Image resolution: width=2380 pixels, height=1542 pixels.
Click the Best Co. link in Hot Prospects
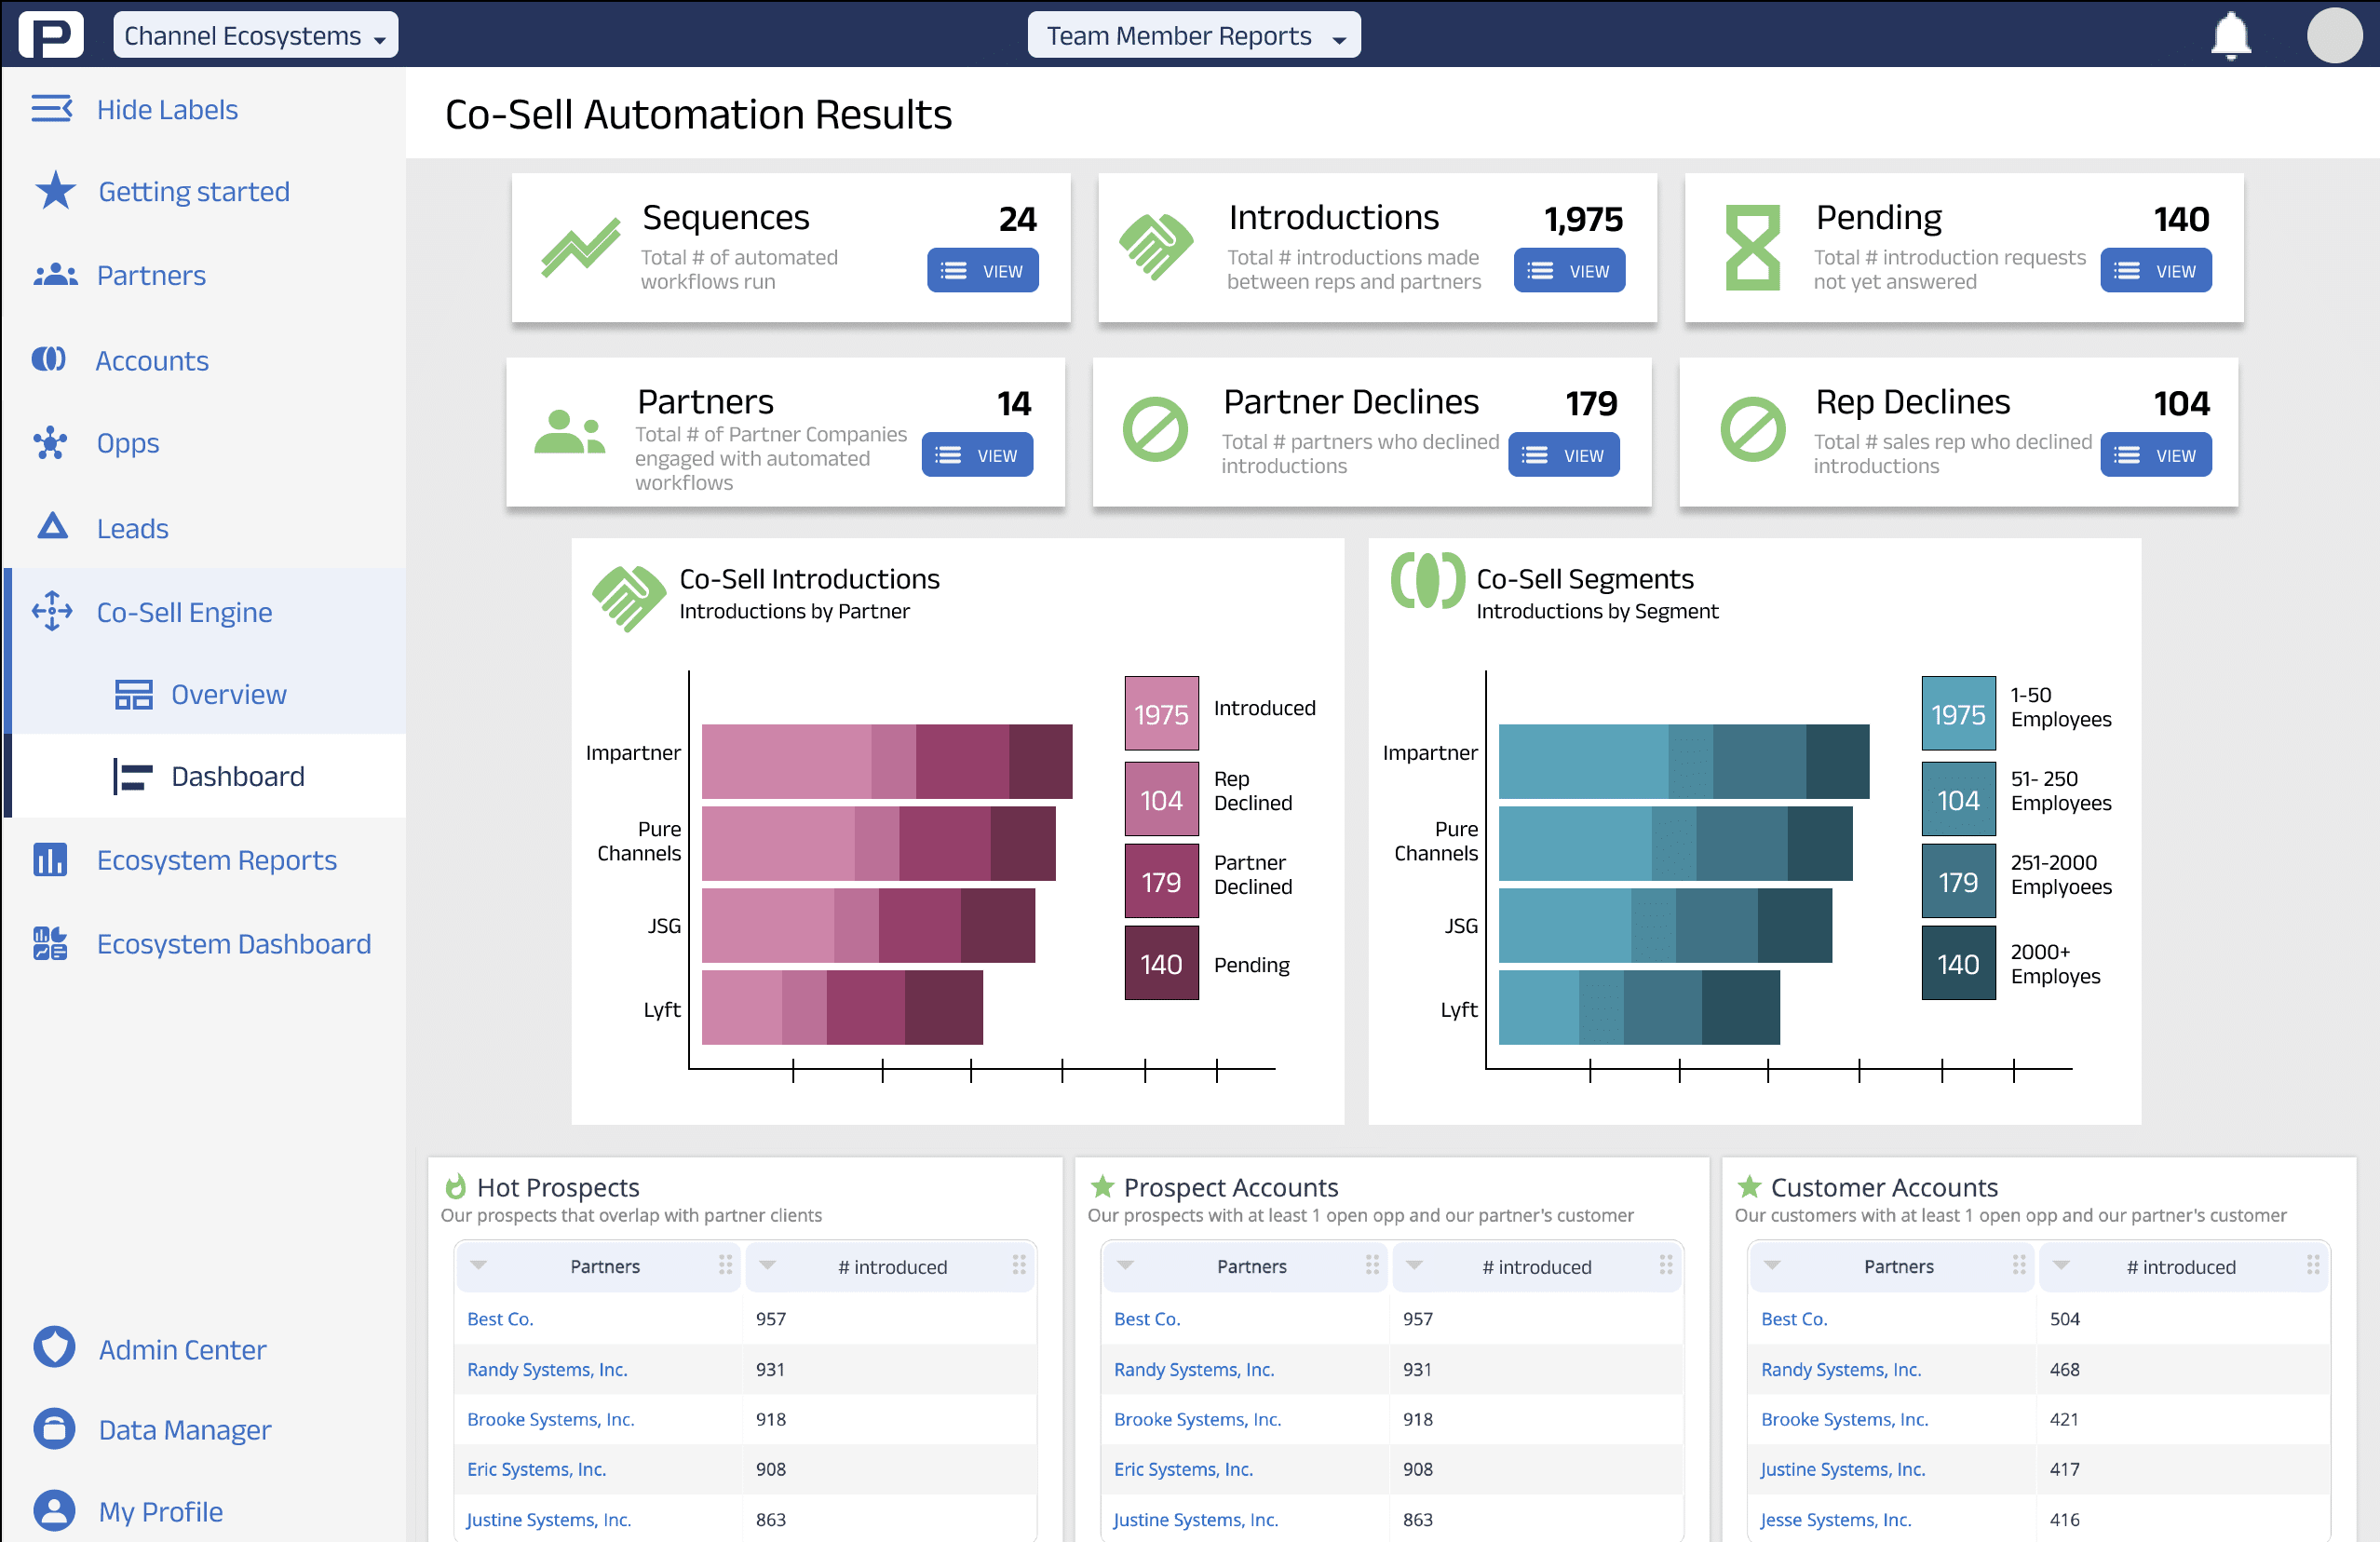pos(501,1320)
